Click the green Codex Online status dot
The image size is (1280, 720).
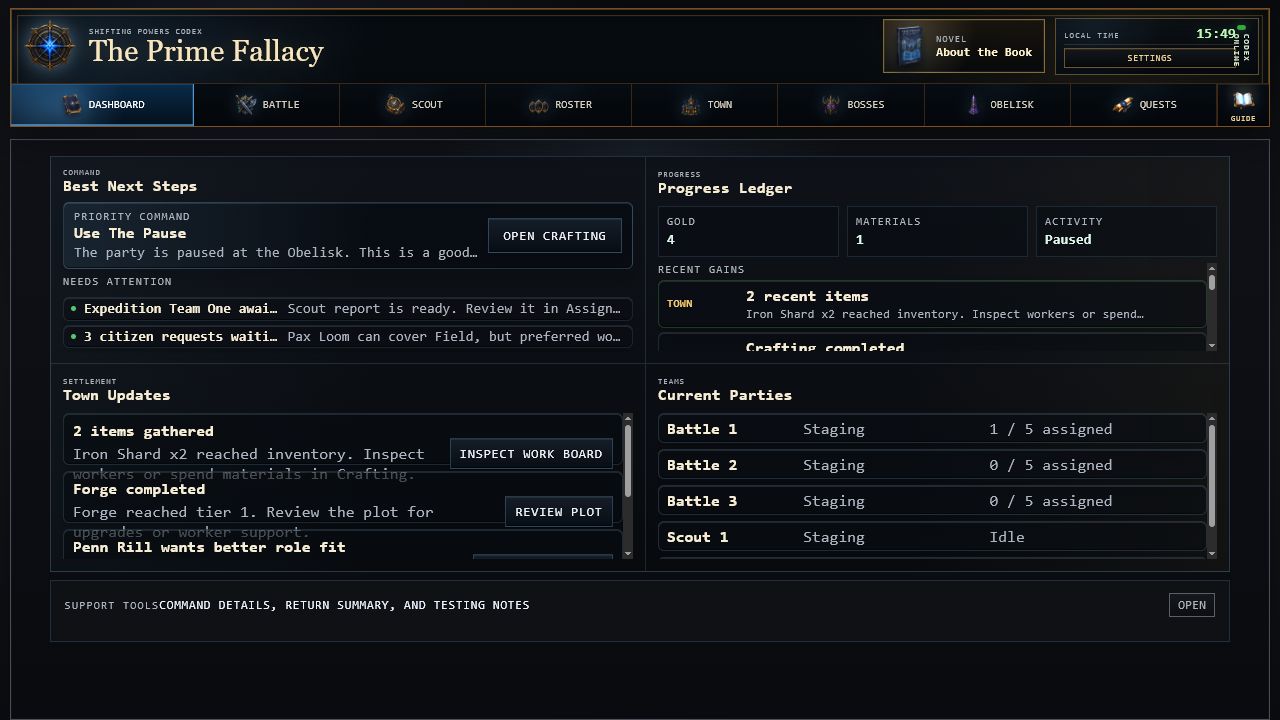click(x=1242, y=28)
